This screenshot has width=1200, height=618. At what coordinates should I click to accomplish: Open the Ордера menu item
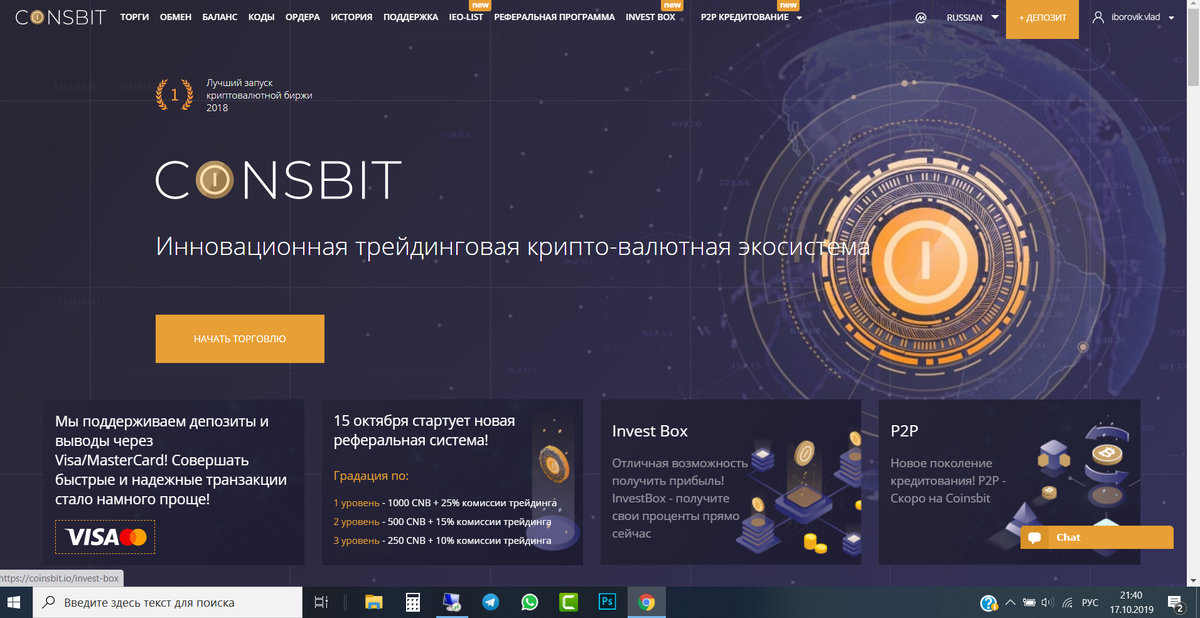(302, 18)
